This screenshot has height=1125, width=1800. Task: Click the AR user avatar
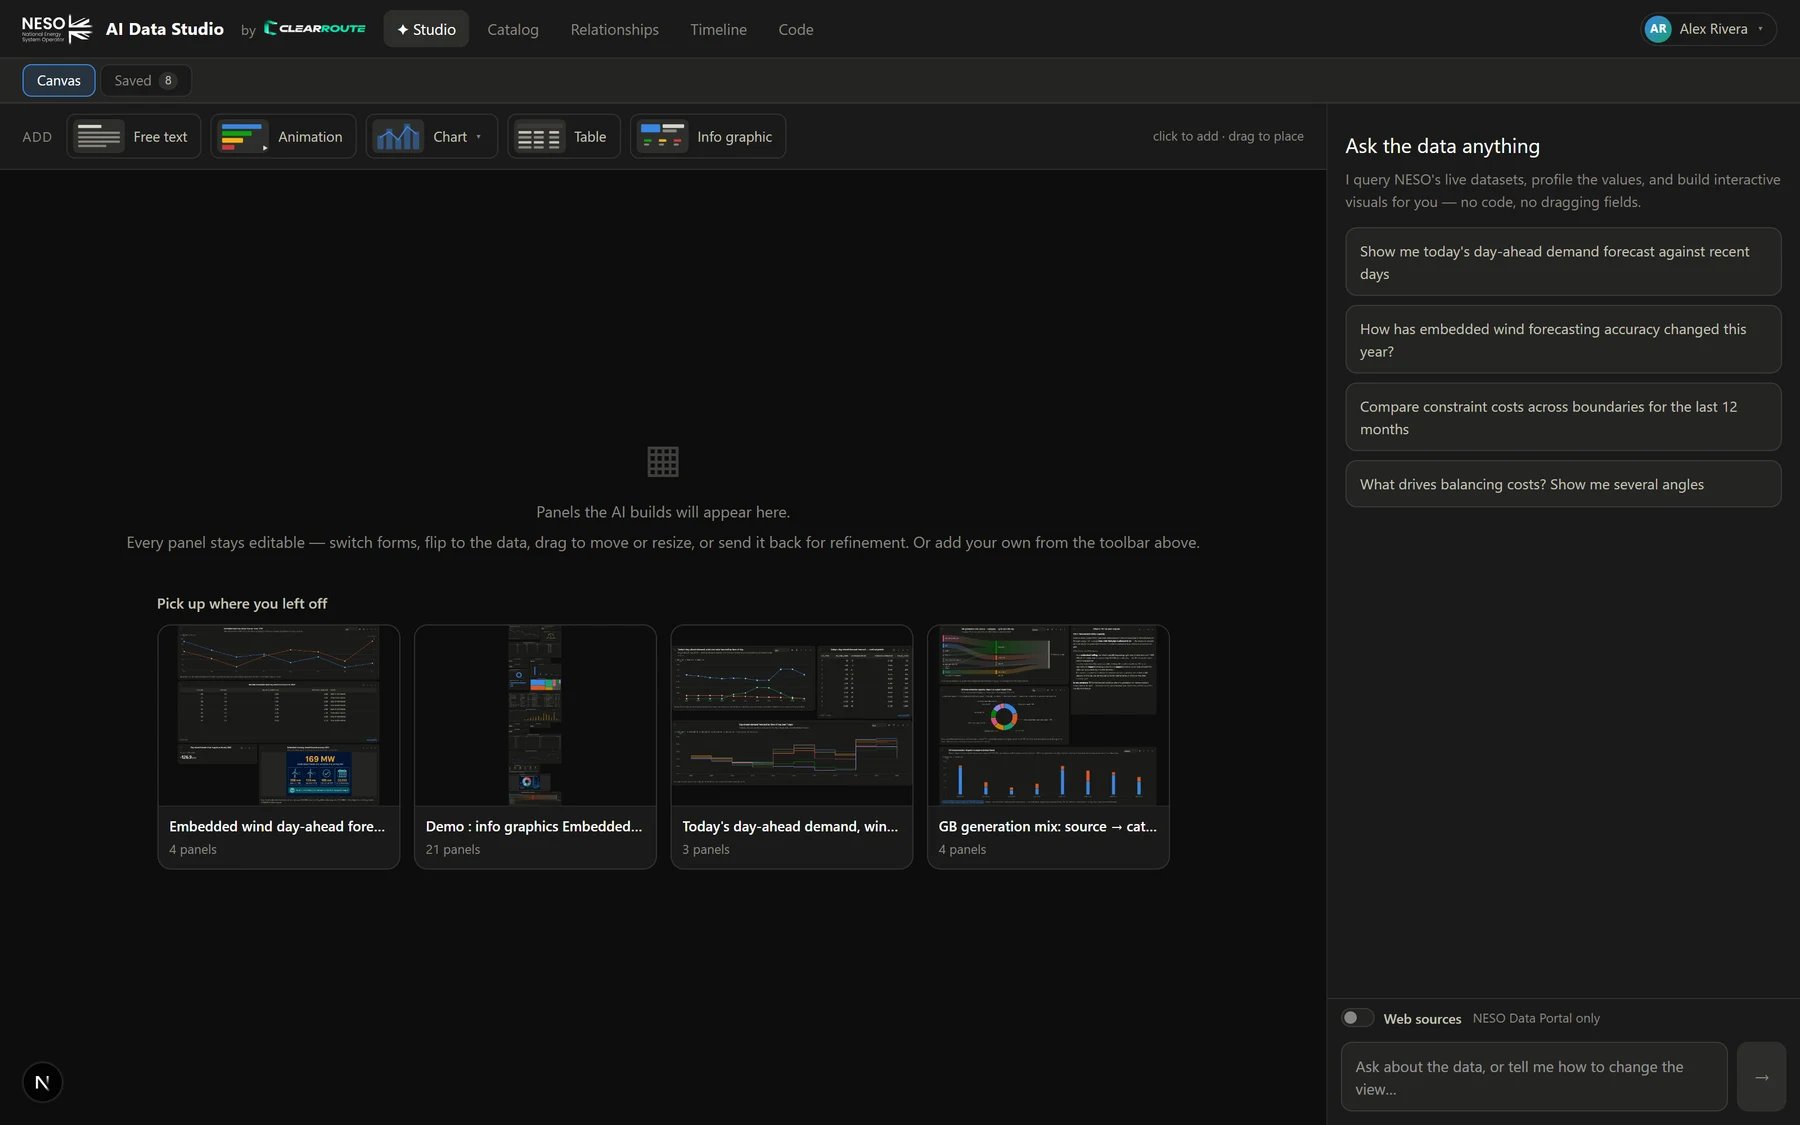point(1658,29)
